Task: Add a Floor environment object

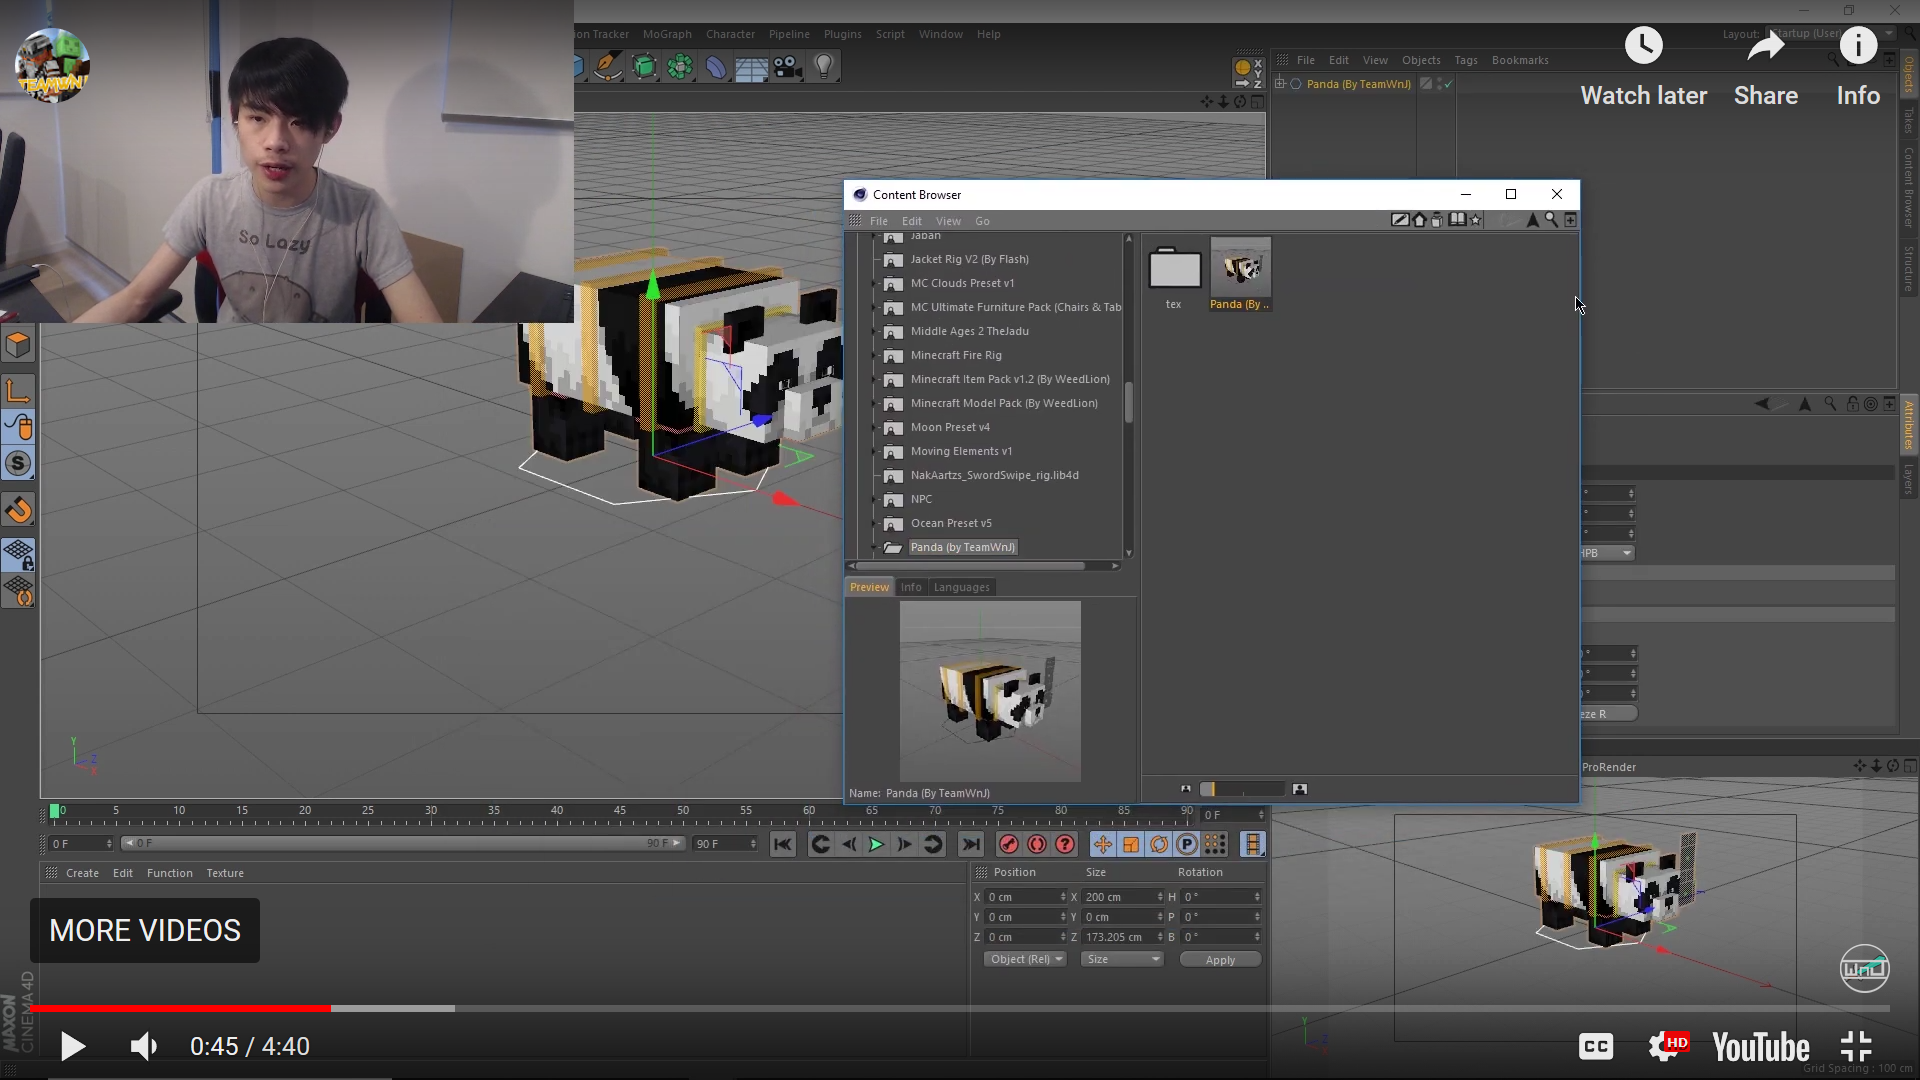Action: point(752,67)
